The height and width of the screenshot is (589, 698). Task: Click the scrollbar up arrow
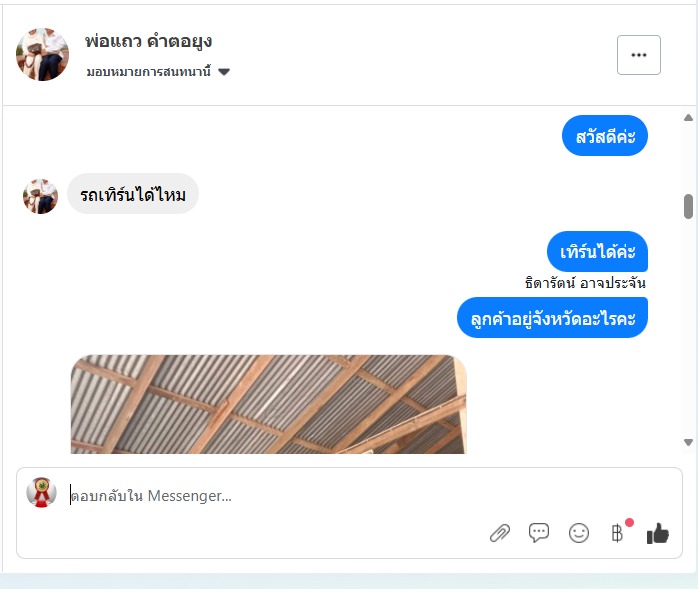click(688, 118)
